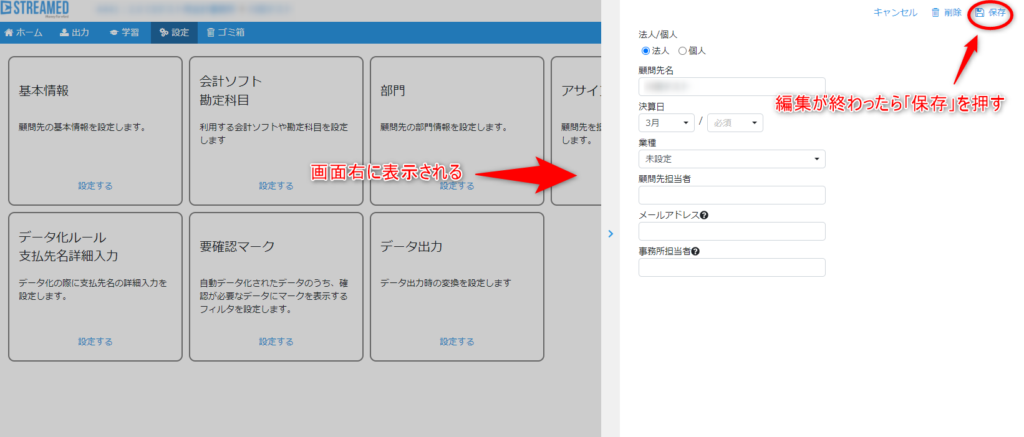Click help icon next to メールアドレス
Image resolution: width=1024 pixels, height=437 pixels.
[x=705, y=214]
